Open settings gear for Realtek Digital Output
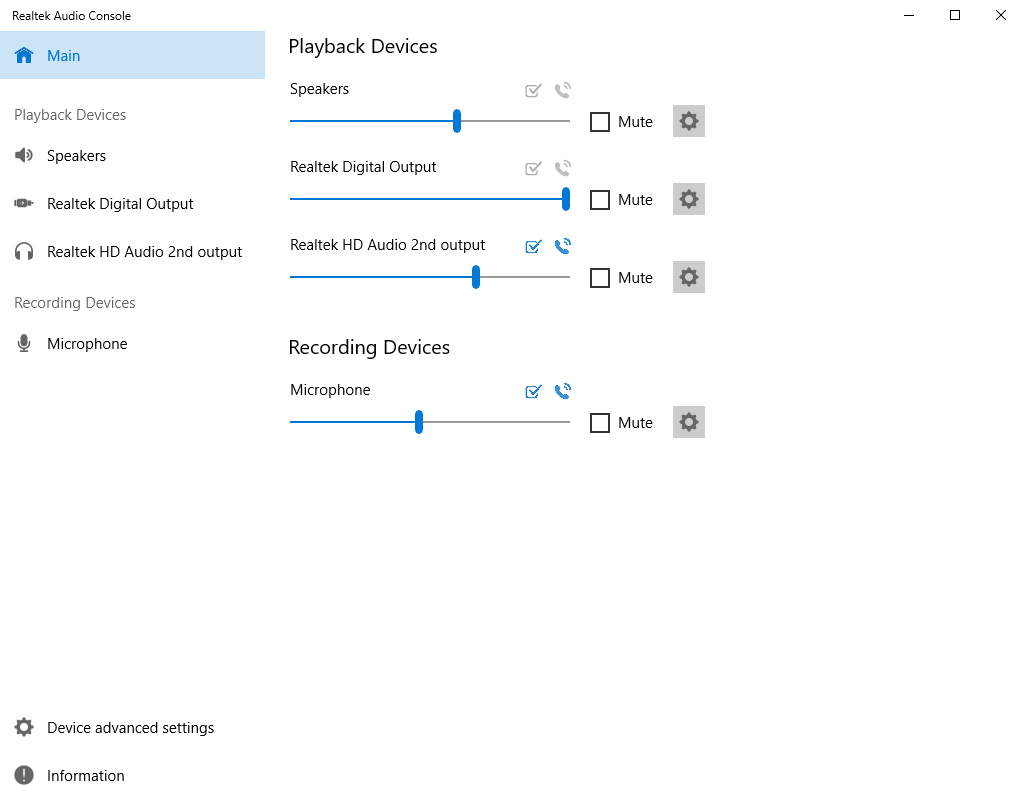This screenshot has width=1021, height=797. (688, 198)
